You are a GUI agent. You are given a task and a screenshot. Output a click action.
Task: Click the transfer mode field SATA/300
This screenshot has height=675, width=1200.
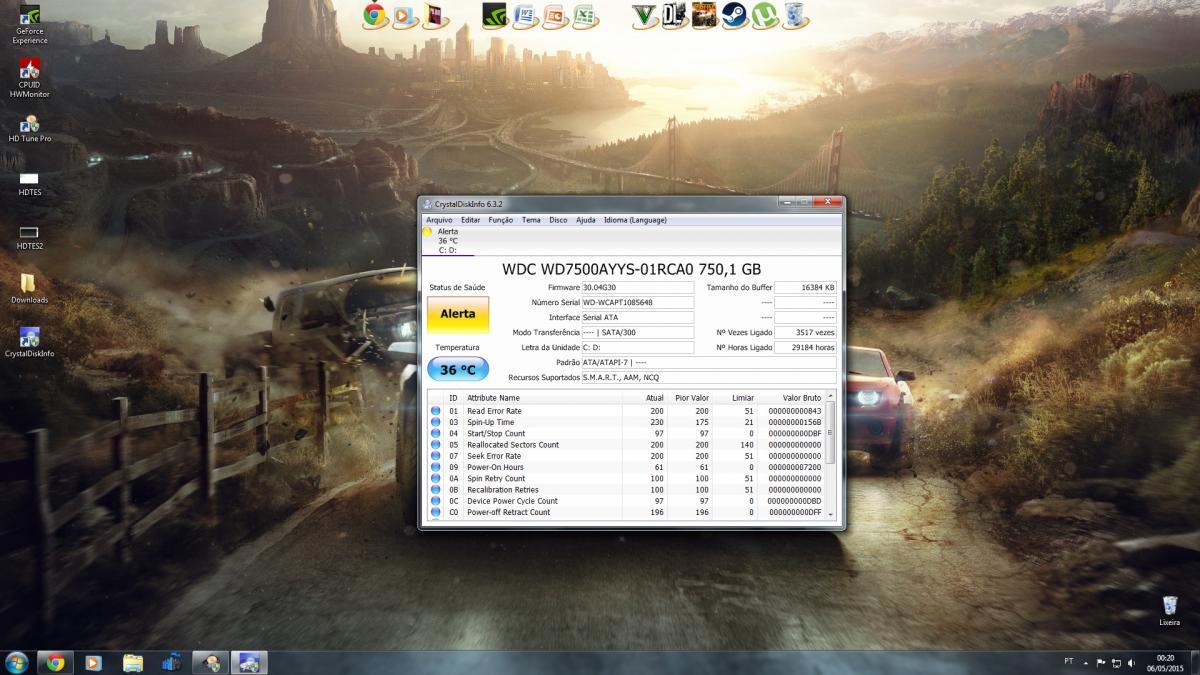coord(637,332)
